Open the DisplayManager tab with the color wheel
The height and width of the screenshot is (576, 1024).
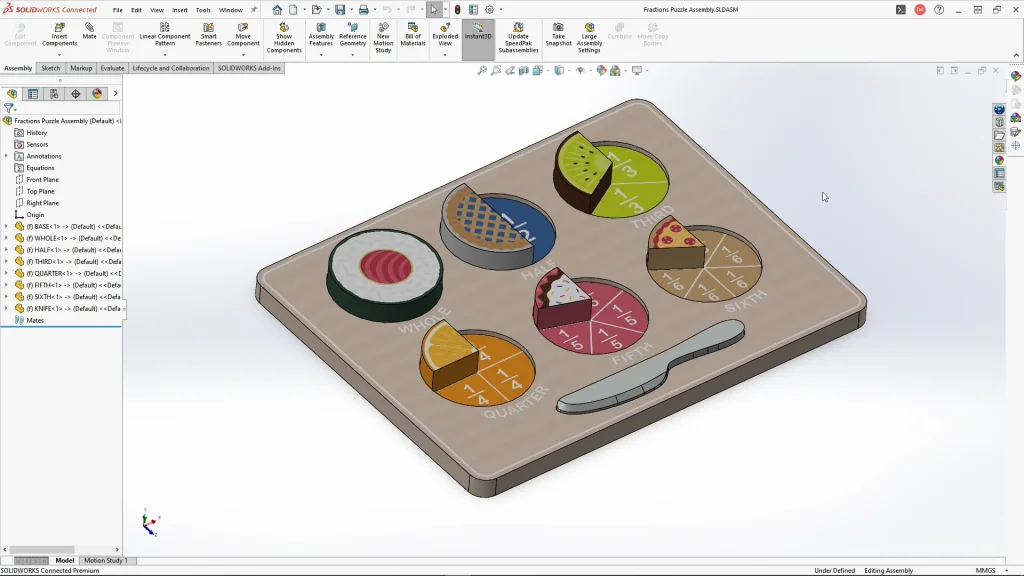coord(97,94)
